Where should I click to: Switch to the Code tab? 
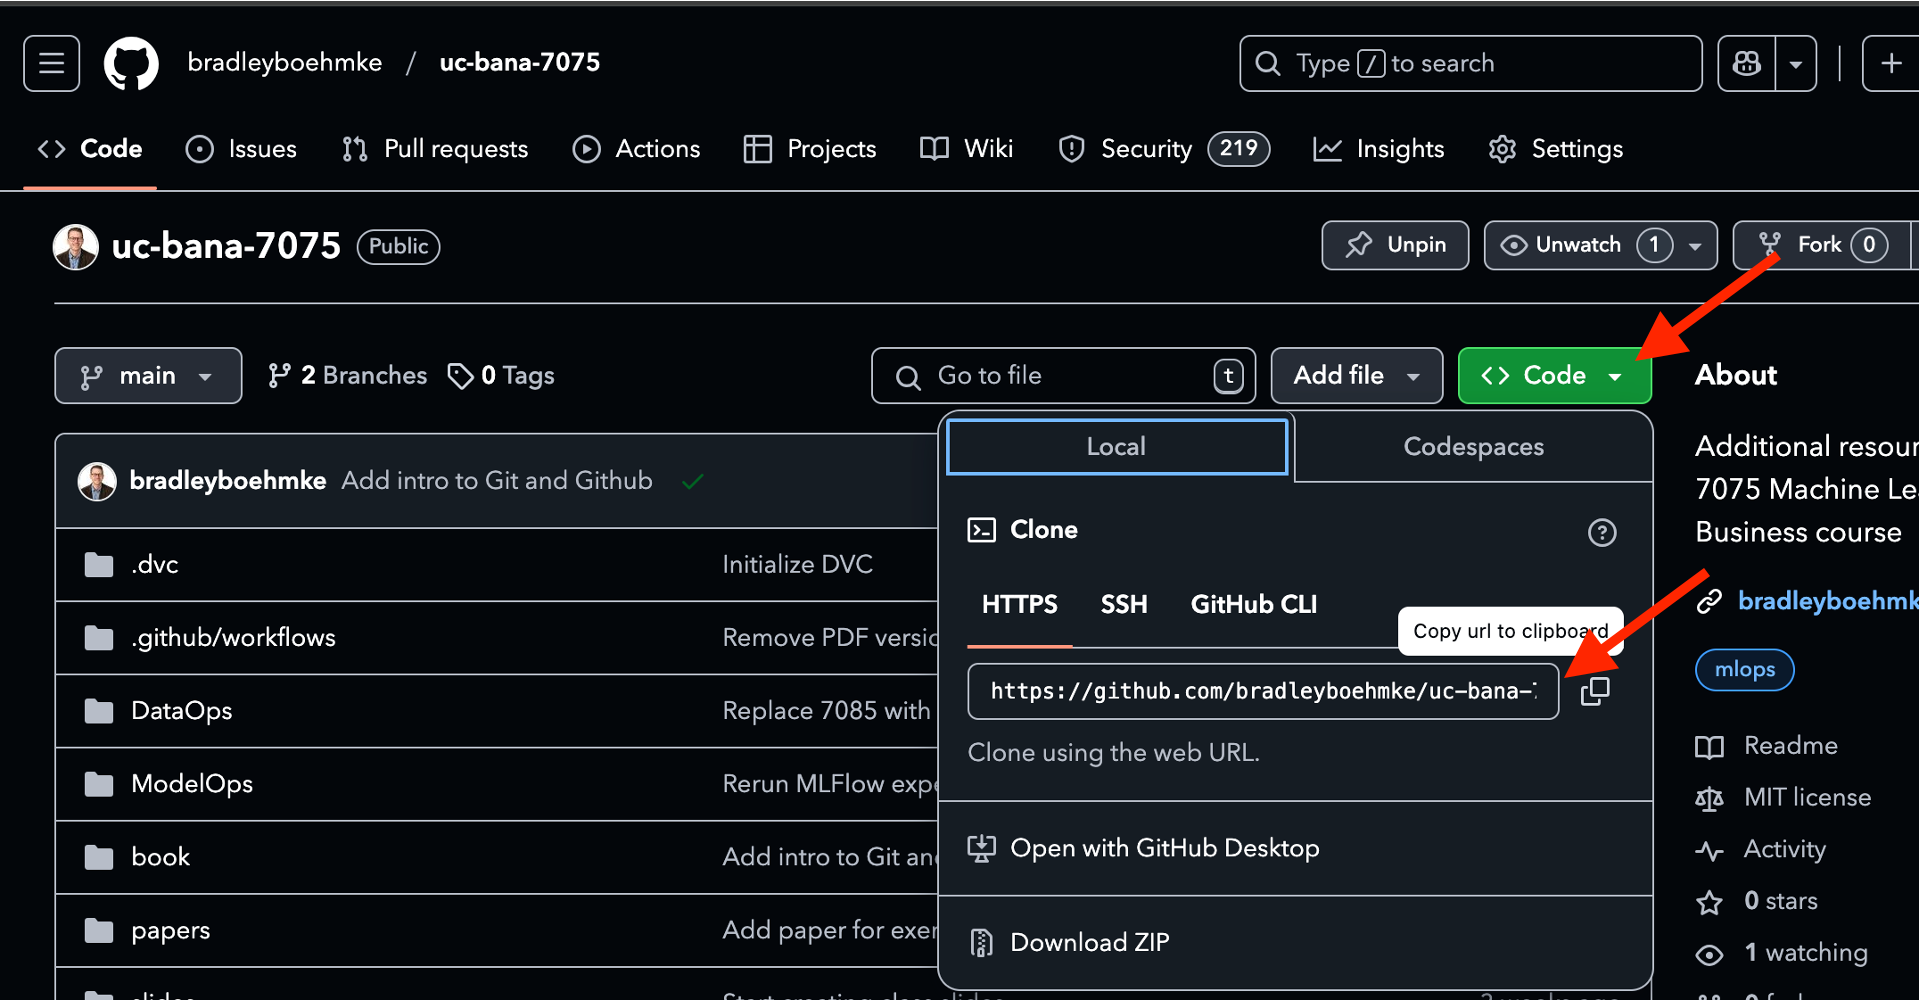click(x=90, y=149)
